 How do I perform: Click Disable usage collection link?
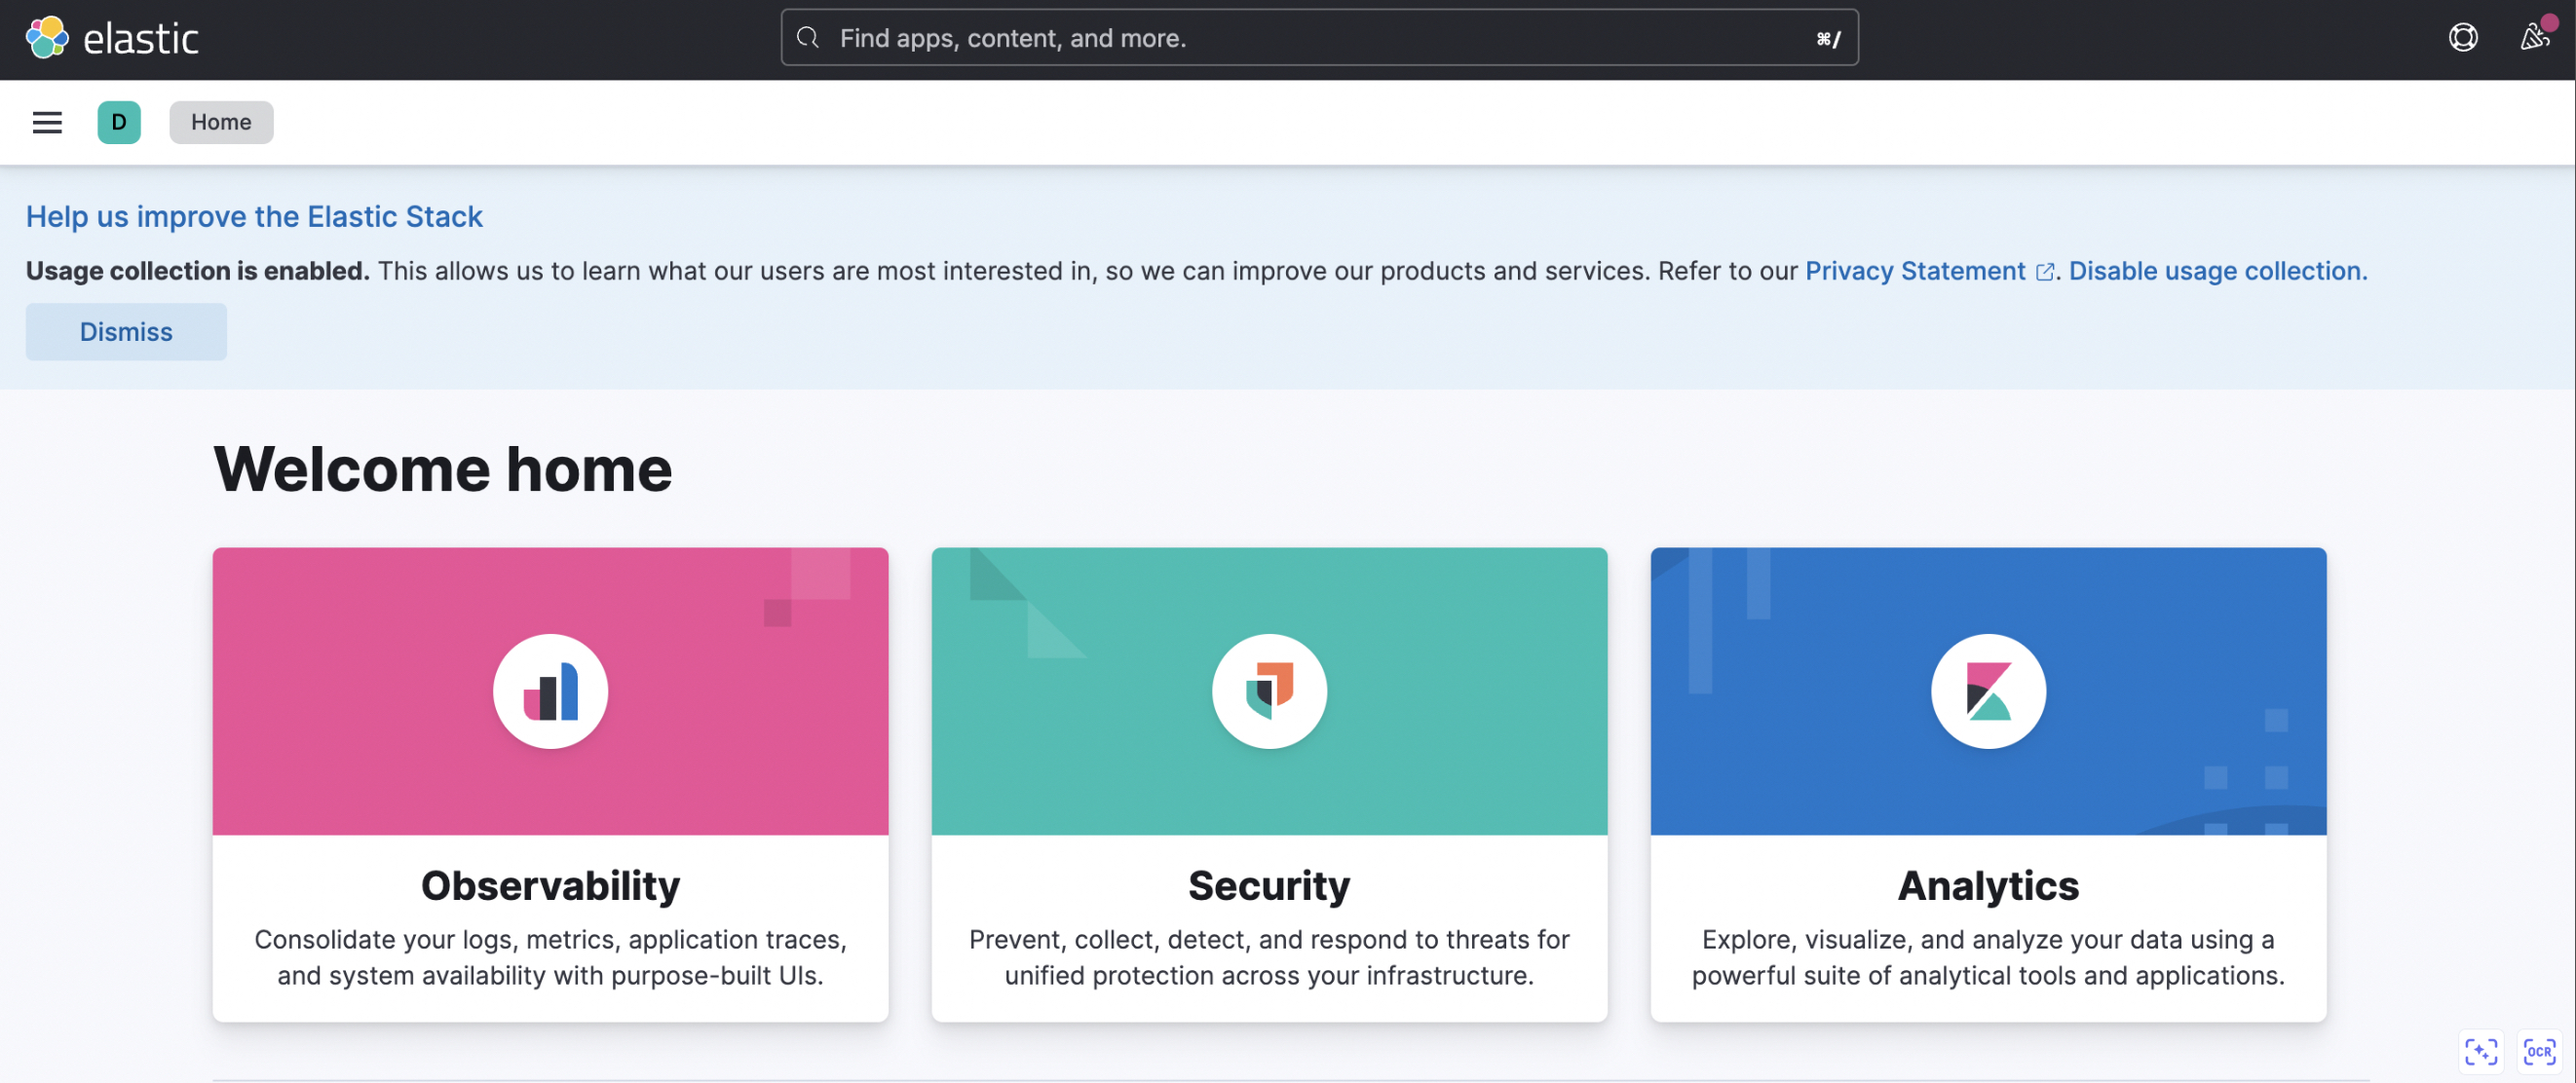(x=2217, y=271)
